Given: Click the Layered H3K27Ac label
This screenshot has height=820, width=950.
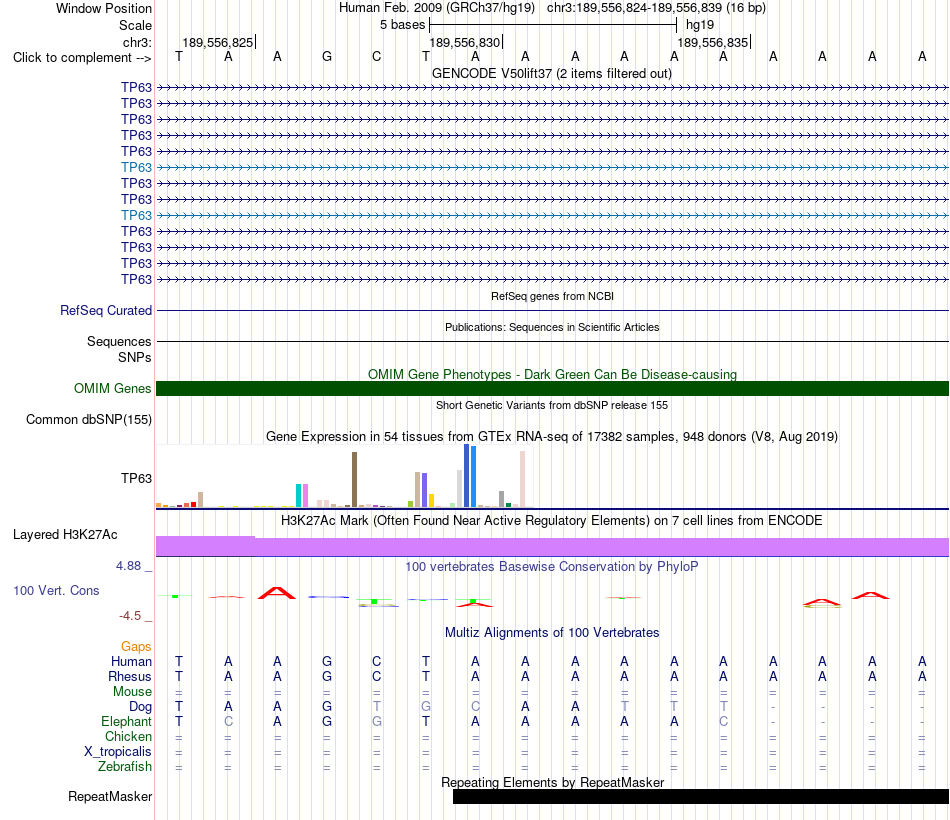Looking at the screenshot, I should pos(65,535).
